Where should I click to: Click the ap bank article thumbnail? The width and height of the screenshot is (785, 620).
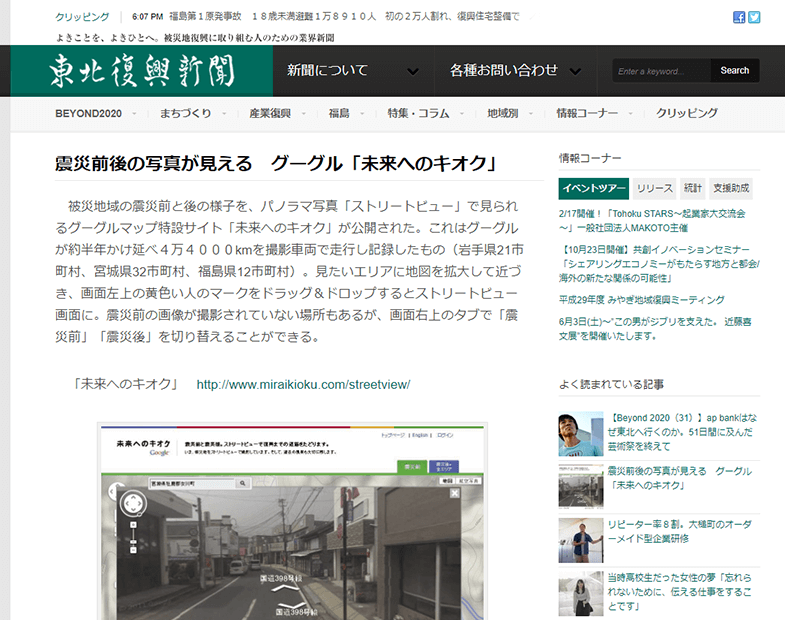(580, 433)
